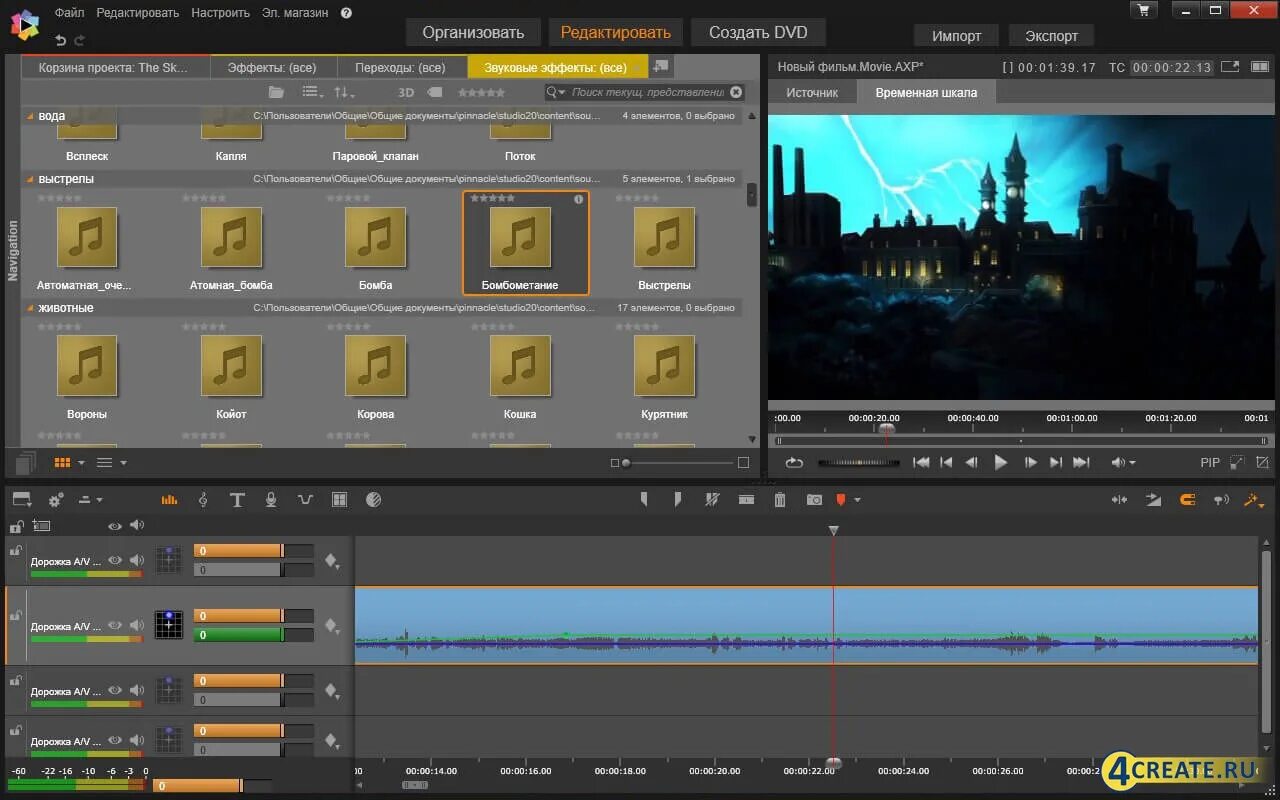This screenshot has width=1280, height=800.
Task: Open the Настроить menu
Action: (220, 13)
